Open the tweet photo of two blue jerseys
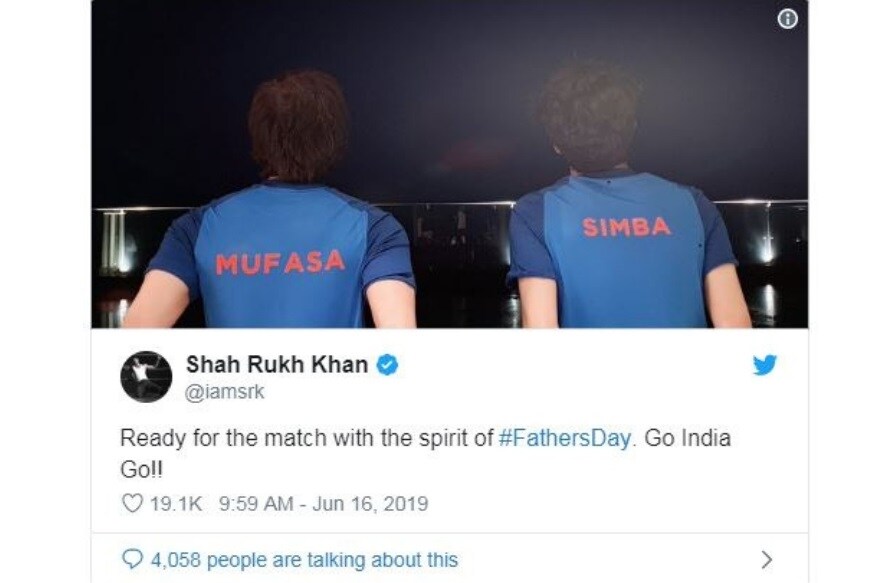Screen dimensions: 875x583 [450, 164]
